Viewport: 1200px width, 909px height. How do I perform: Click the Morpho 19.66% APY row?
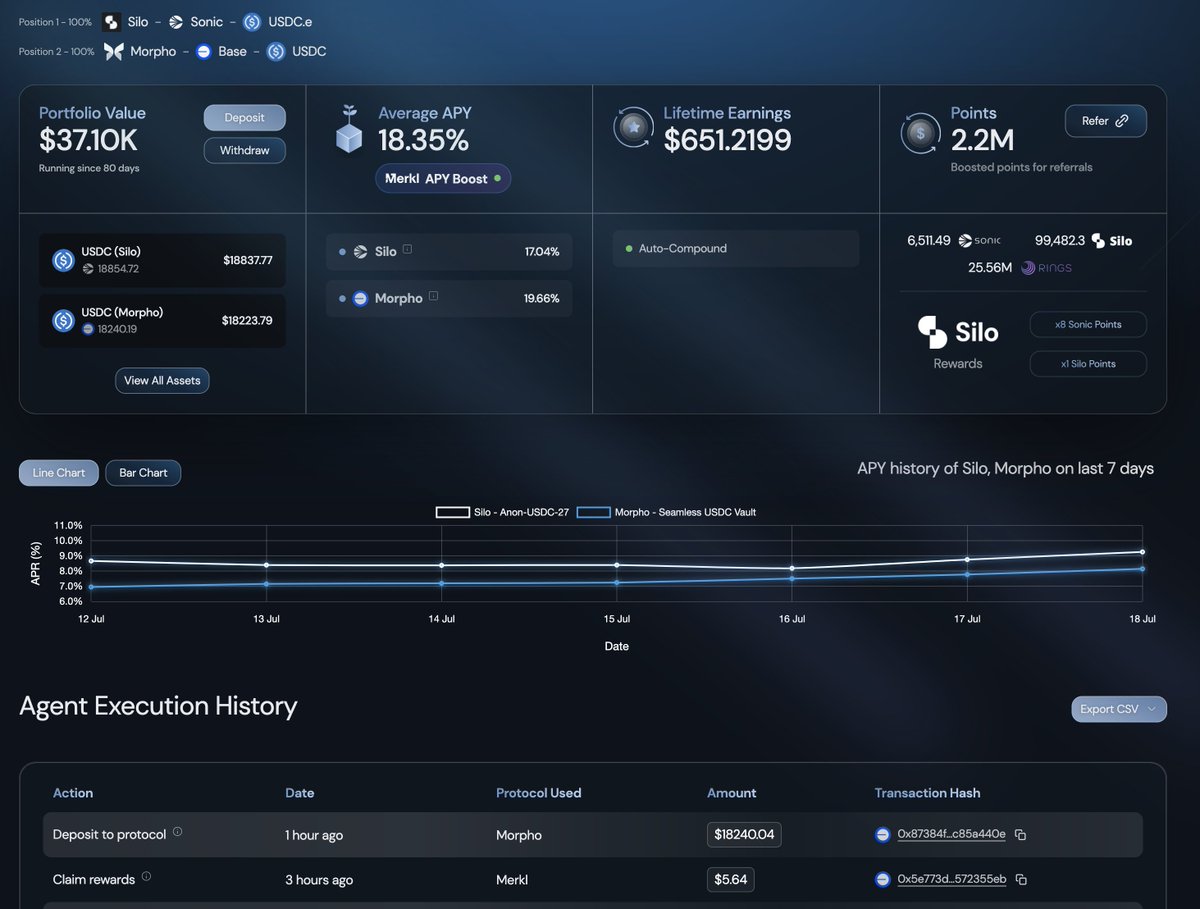point(449,298)
